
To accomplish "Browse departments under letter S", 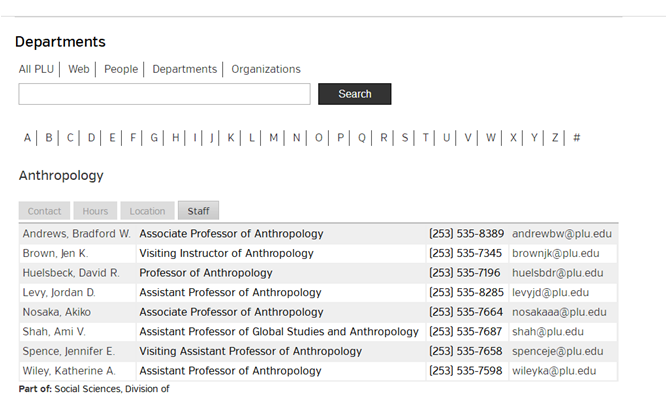I will coord(405,138).
